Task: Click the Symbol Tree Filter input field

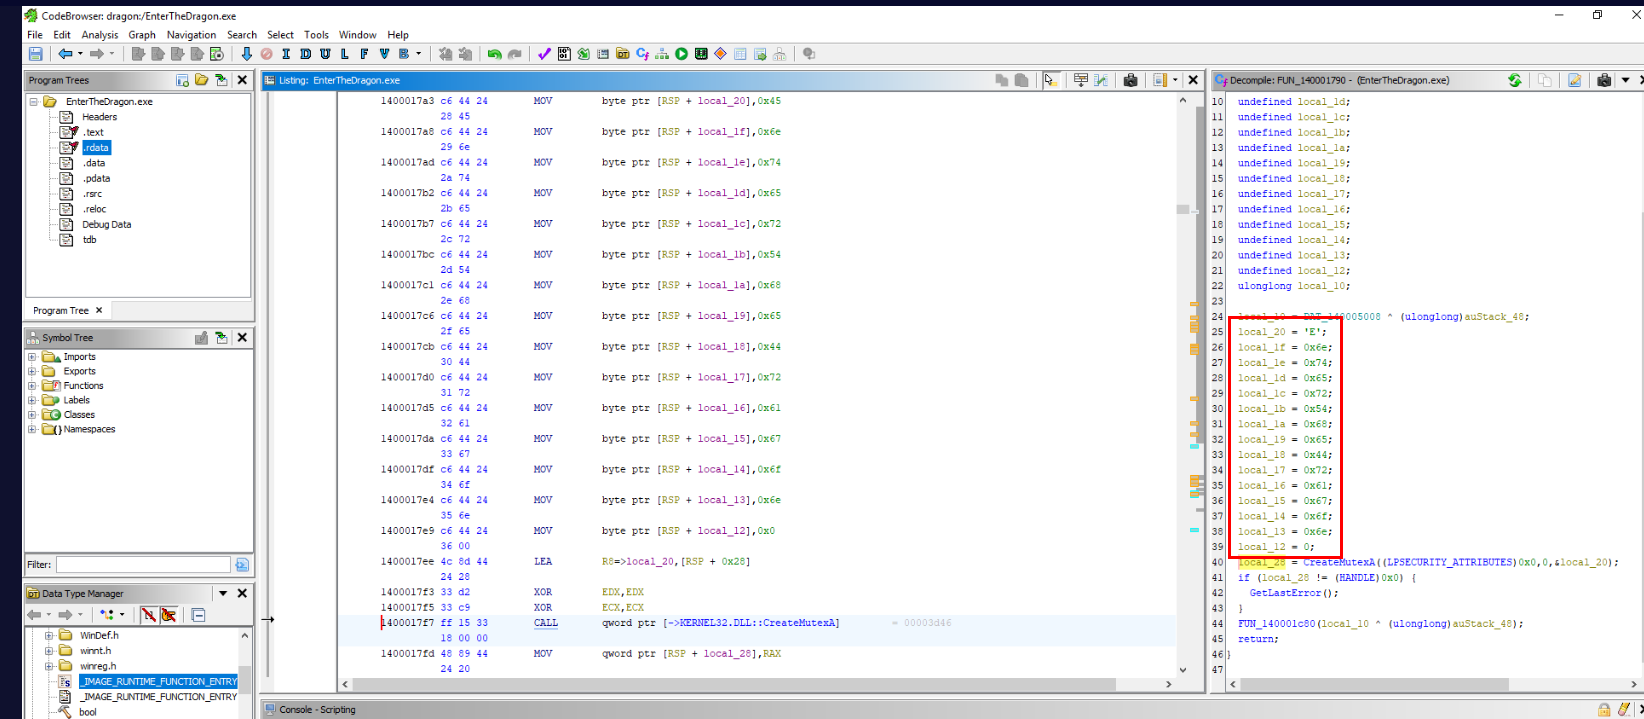Action: (143, 565)
